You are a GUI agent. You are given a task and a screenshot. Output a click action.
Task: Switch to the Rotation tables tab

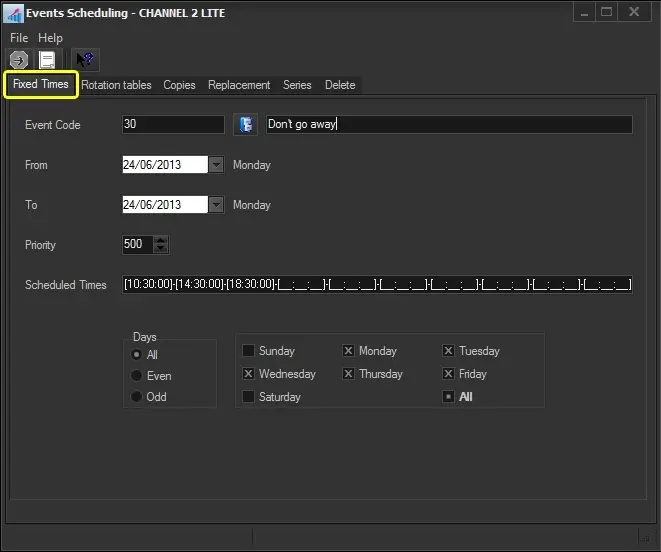116,85
